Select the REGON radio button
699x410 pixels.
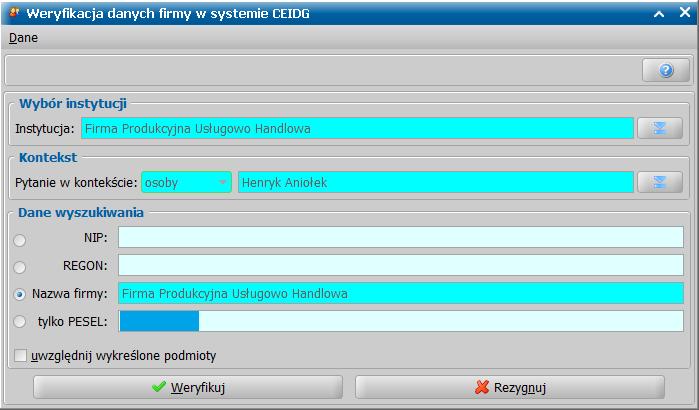20,267
